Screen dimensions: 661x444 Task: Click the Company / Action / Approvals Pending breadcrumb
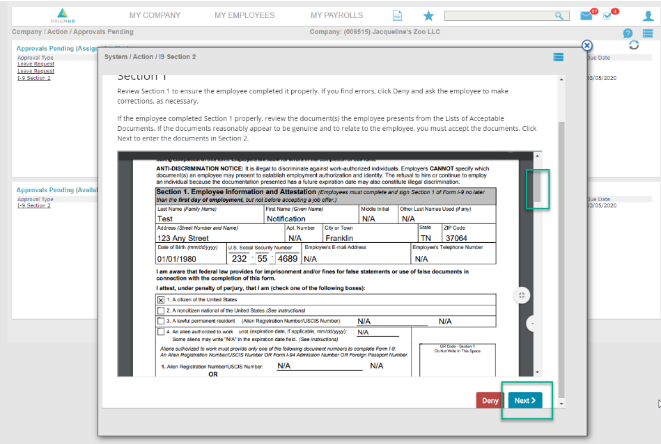(73, 32)
